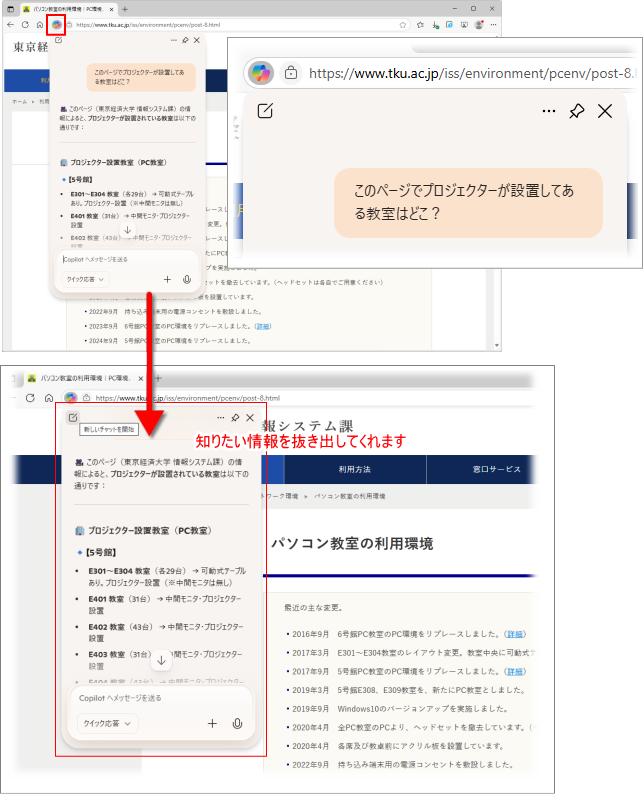Go to home in the bottom browser
This screenshot has height=794, width=643.
[x=49, y=398]
